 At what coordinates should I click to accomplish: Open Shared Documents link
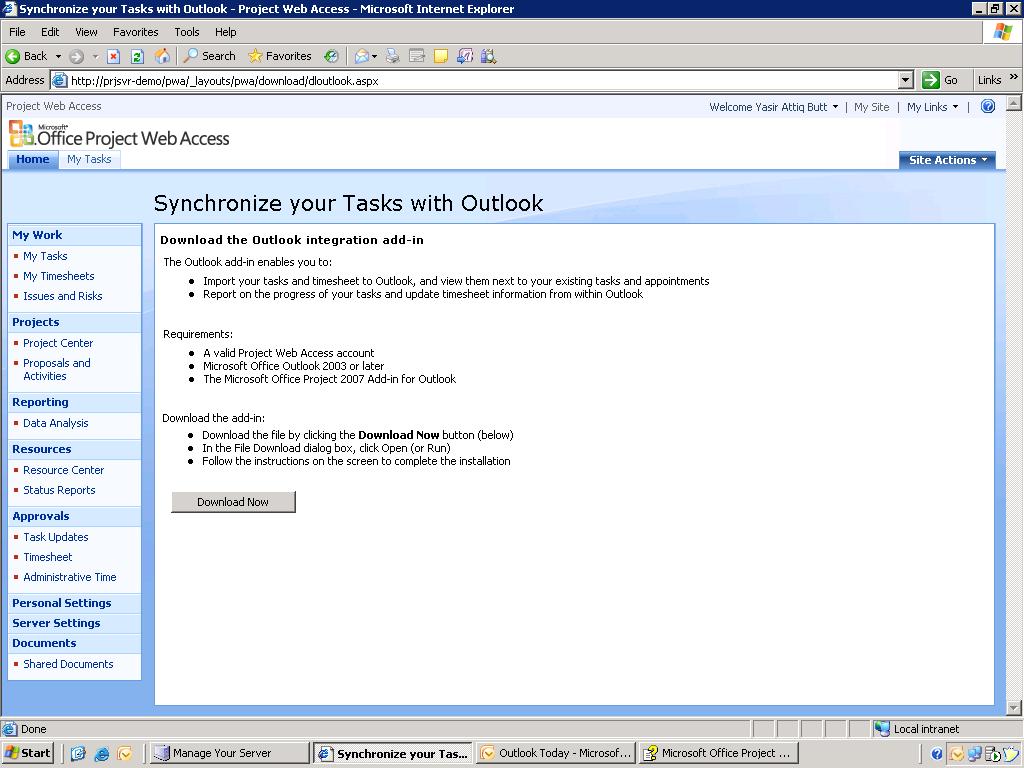[x=68, y=664]
